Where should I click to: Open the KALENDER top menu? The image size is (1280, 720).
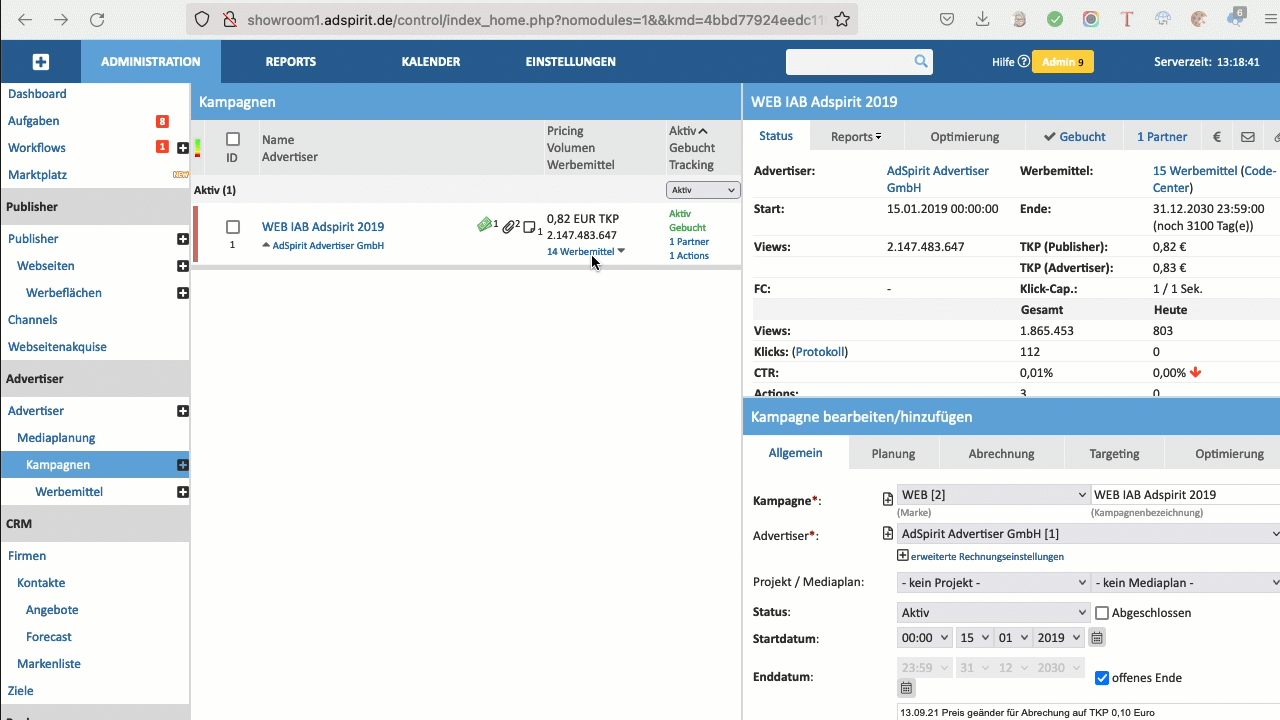point(431,62)
